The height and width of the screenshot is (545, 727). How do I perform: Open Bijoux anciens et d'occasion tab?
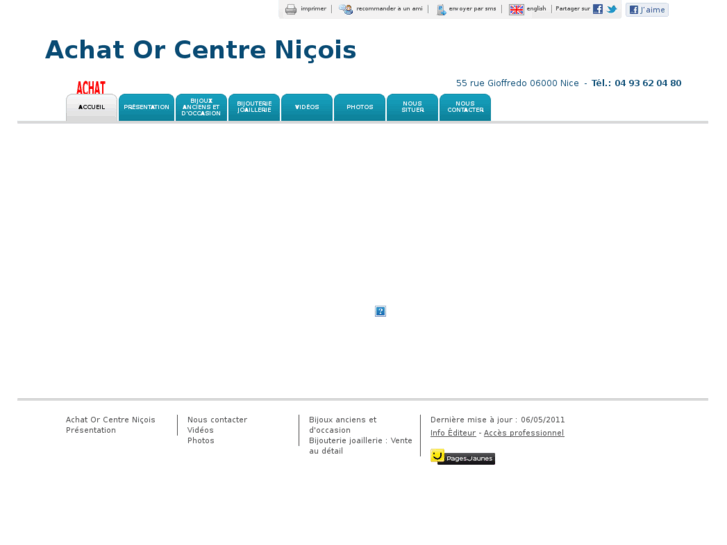pyautogui.click(x=201, y=108)
